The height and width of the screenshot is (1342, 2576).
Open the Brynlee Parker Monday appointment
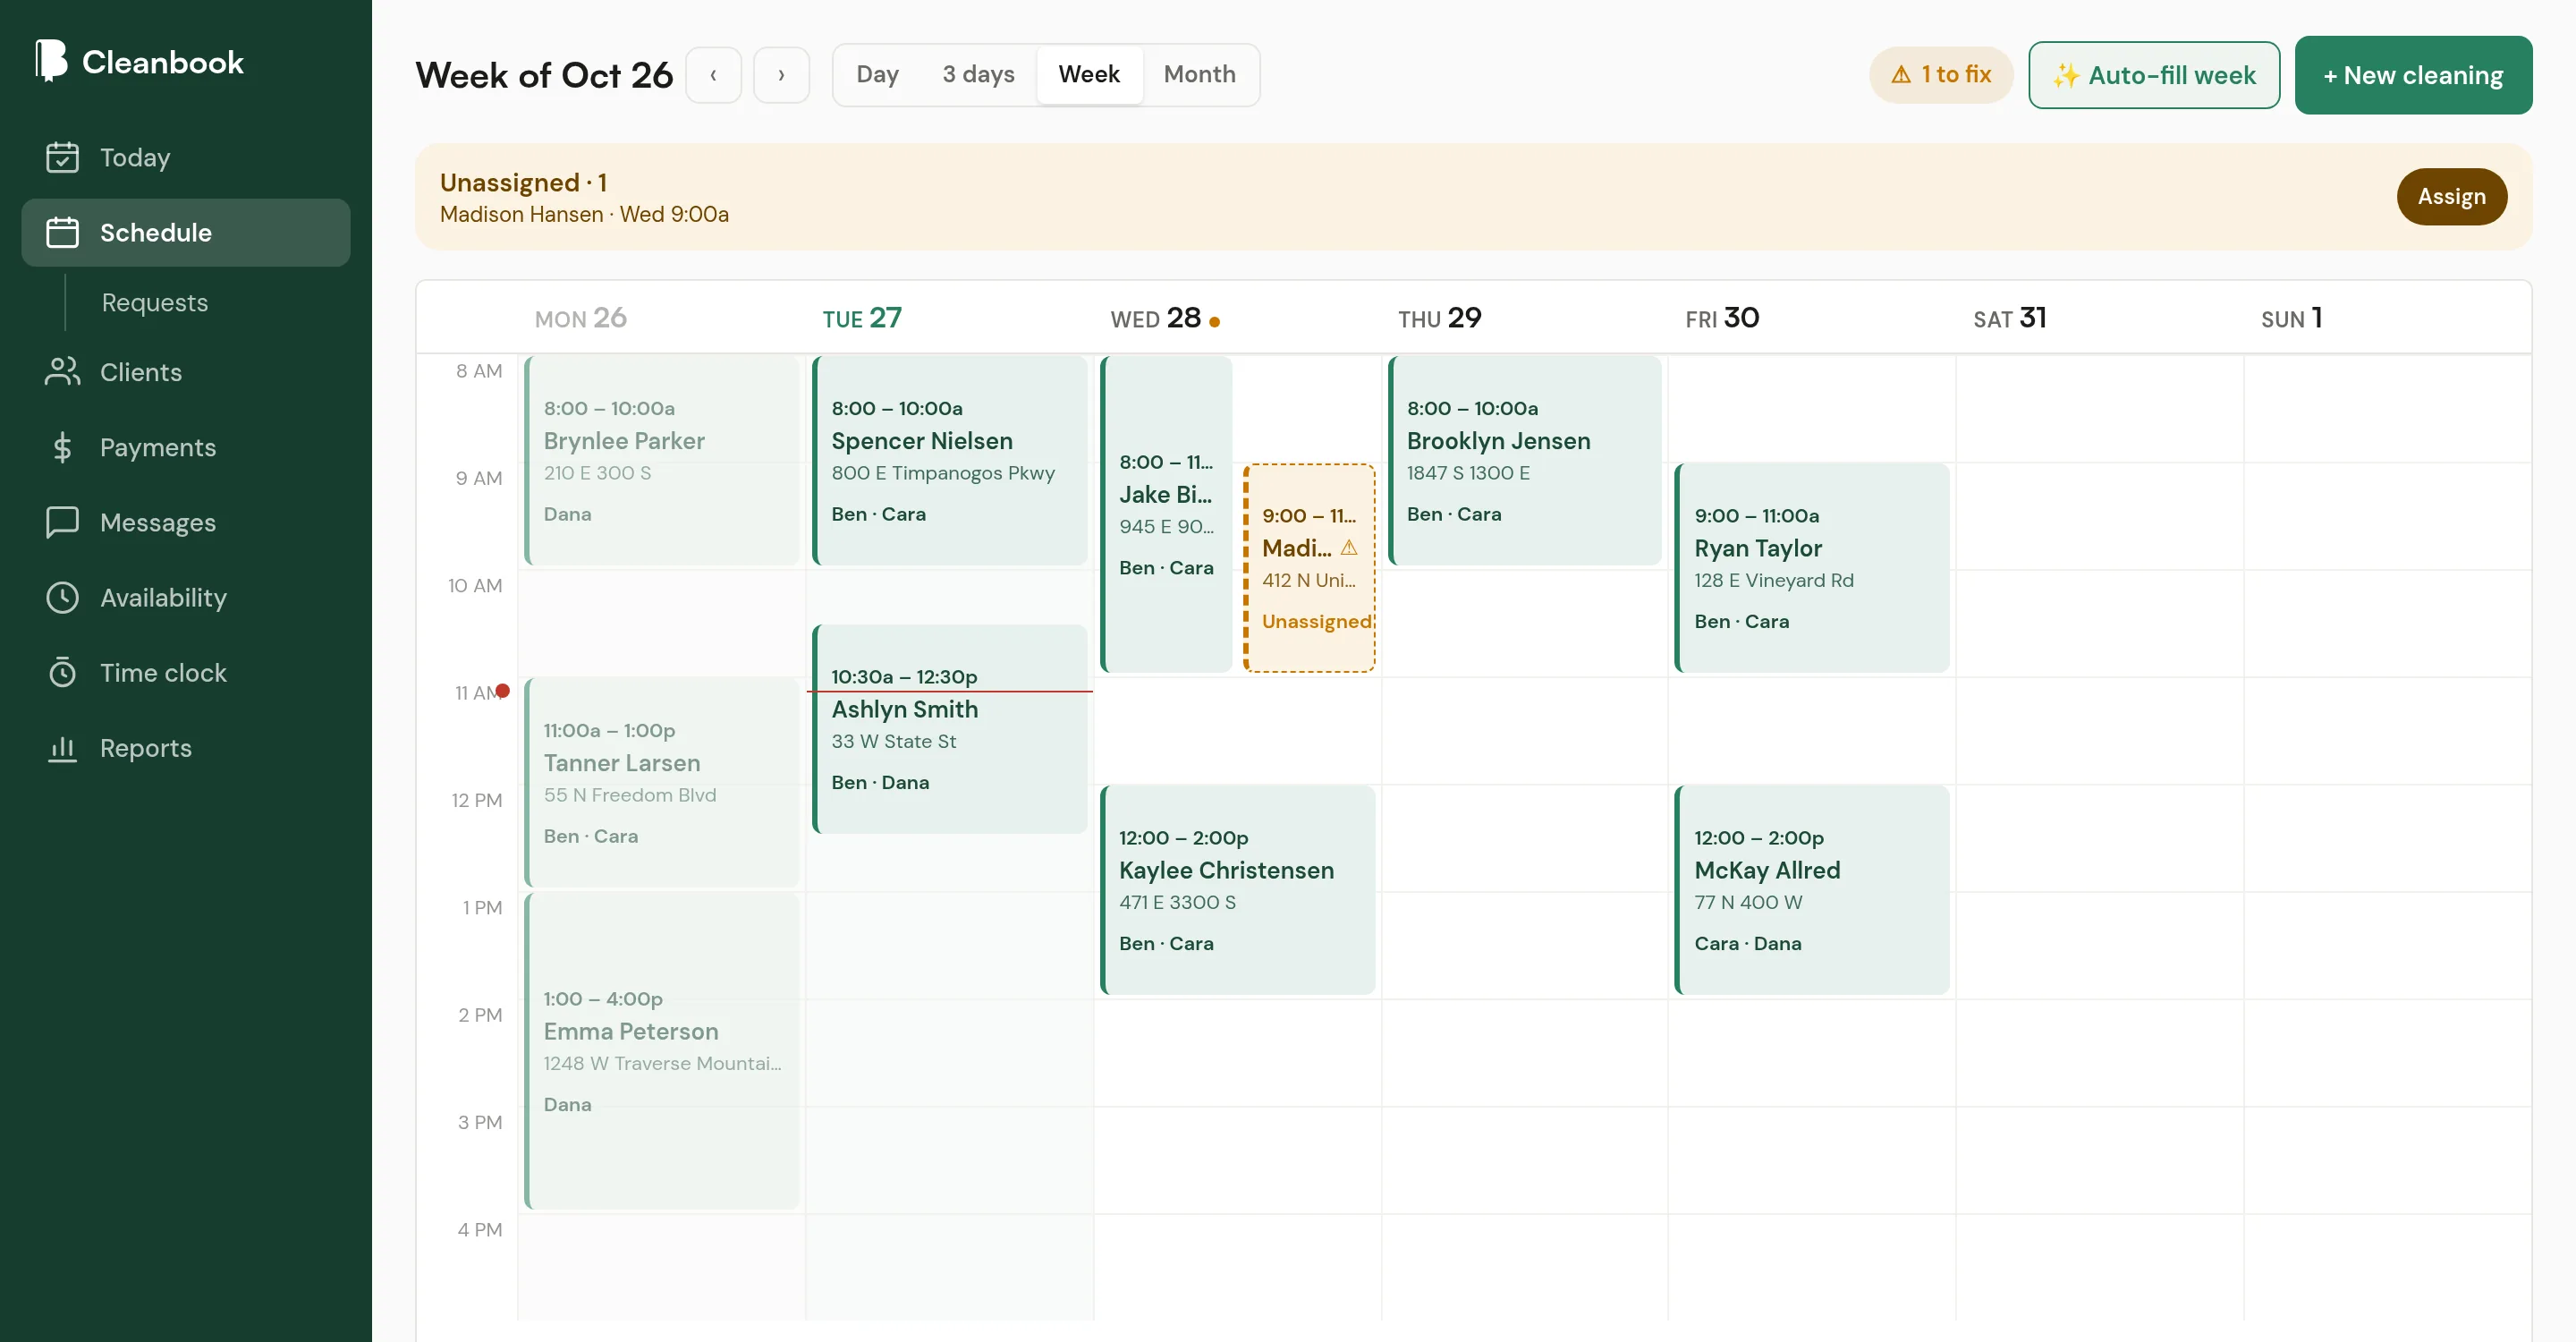(x=662, y=460)
